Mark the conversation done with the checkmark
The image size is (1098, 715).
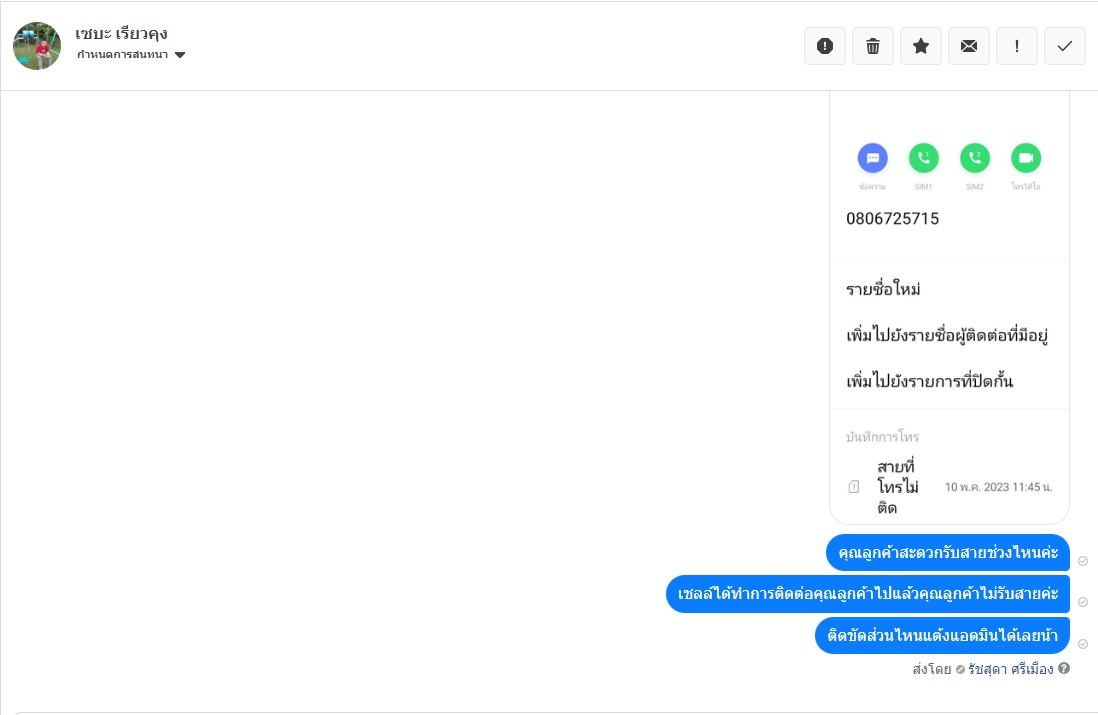[x=1065, y=46]
